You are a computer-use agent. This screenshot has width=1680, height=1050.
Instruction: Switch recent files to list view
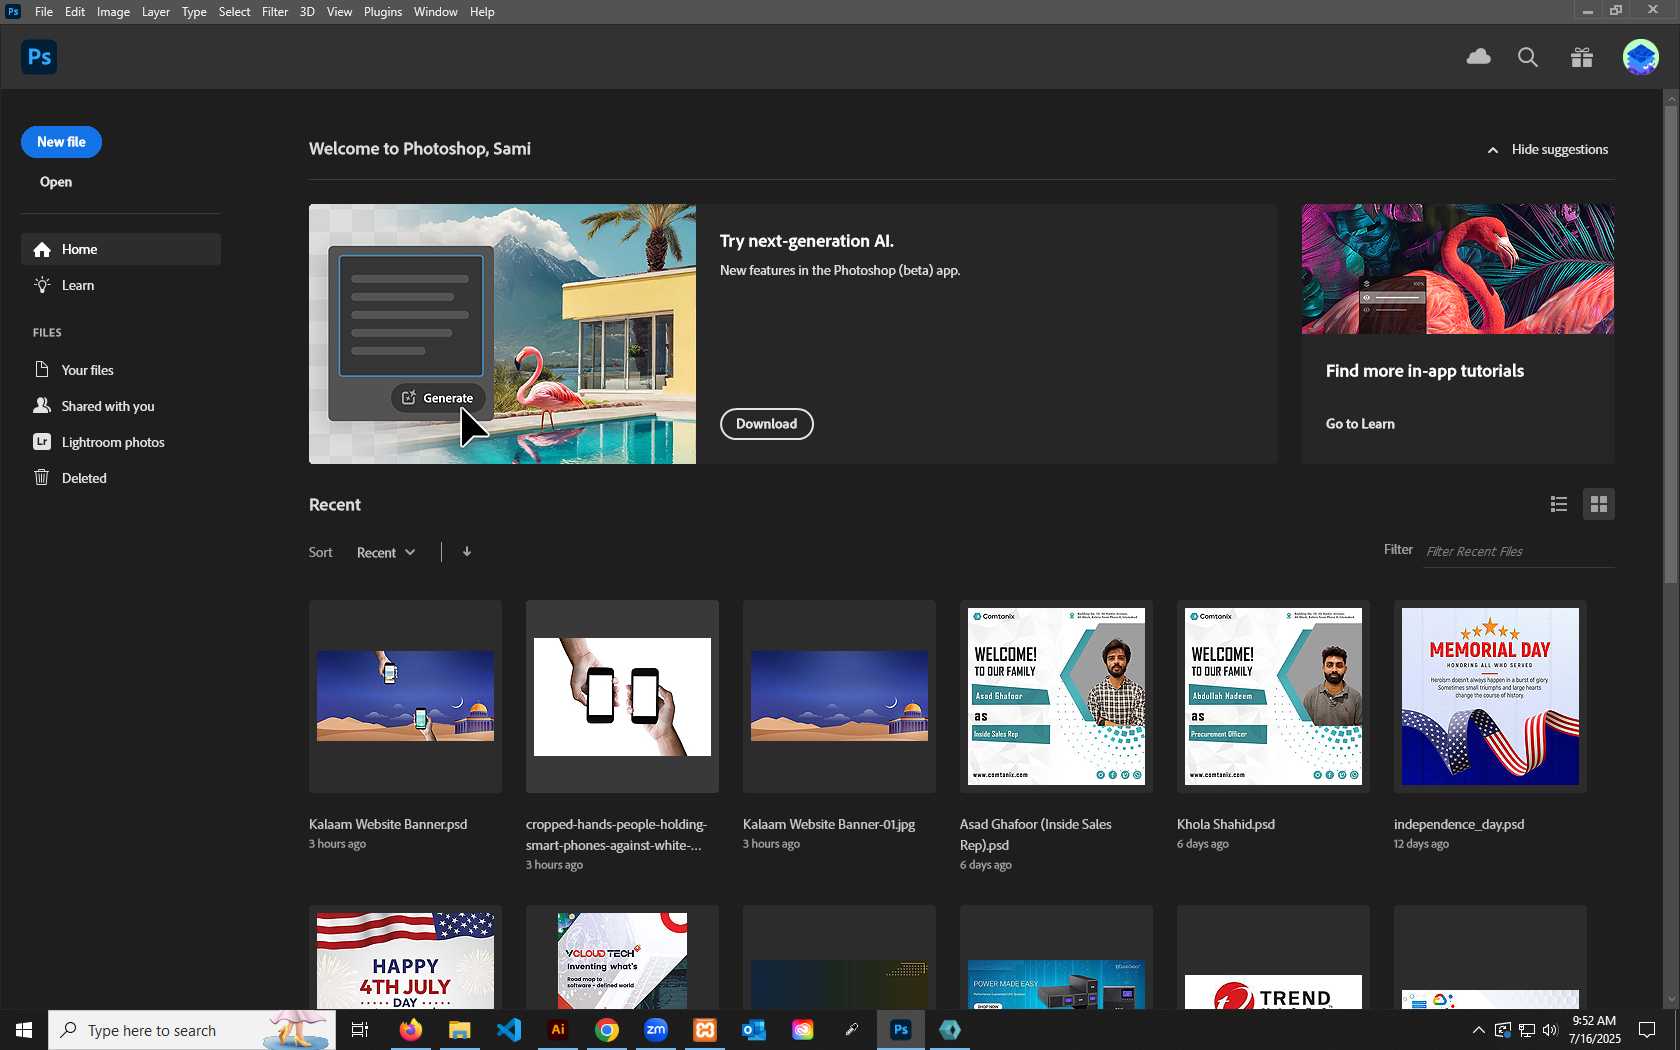click(x=1558, y=504)
